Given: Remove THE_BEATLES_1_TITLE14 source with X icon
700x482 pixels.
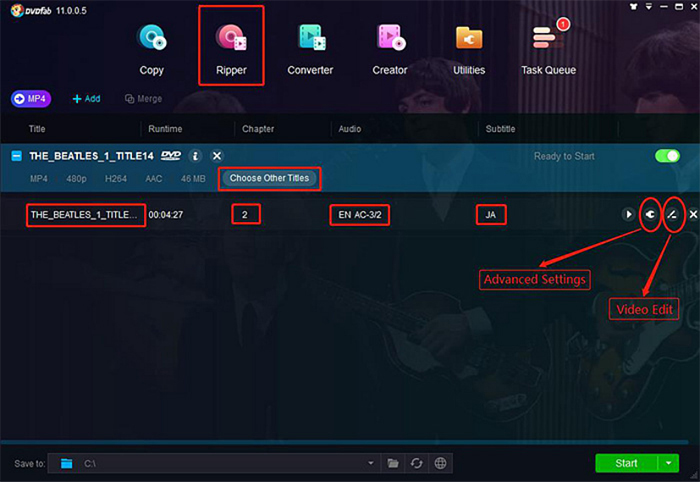Looking at the screenshot, I should (217, 156).
